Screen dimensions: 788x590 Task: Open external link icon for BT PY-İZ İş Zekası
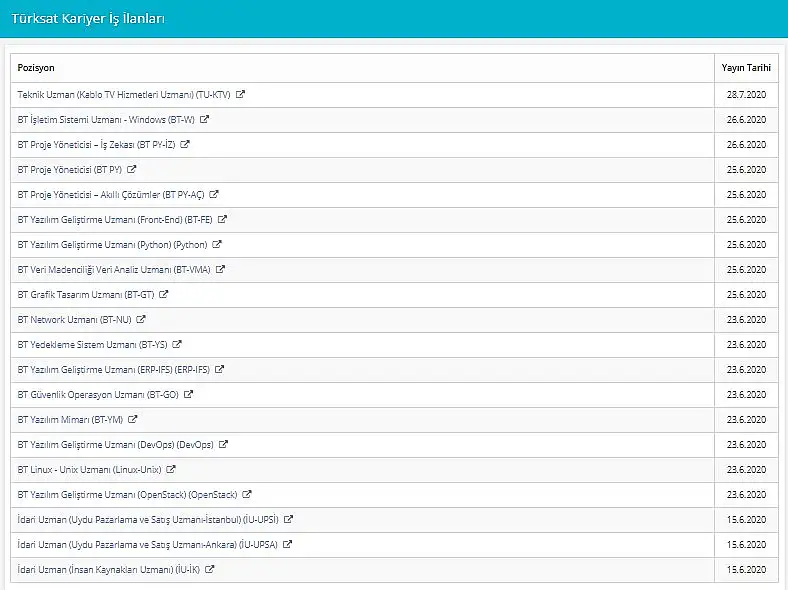click(185, 144)
